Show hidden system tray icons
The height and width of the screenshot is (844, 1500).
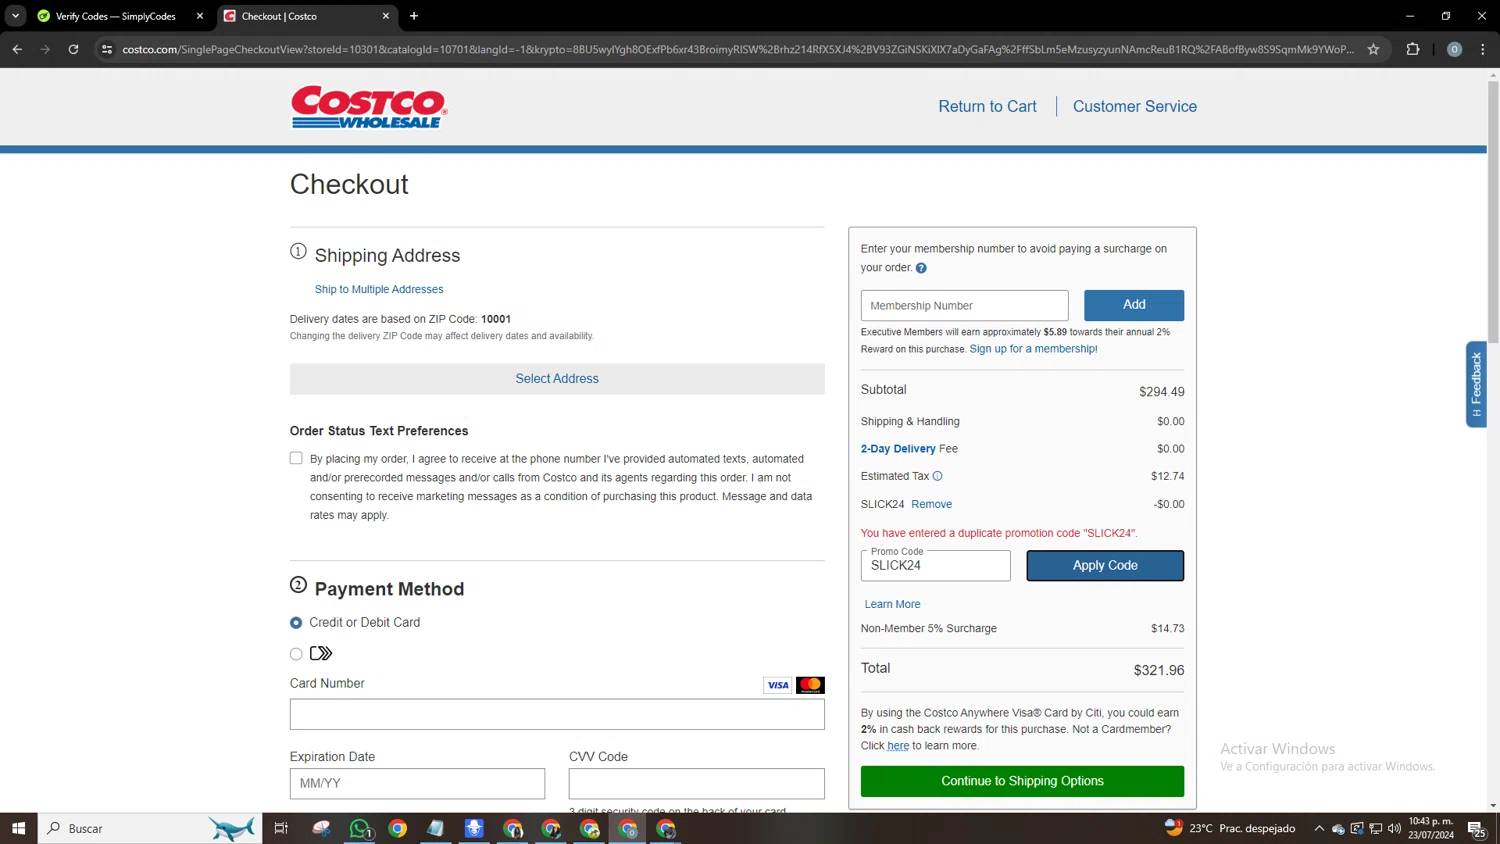coord(1319,828)
